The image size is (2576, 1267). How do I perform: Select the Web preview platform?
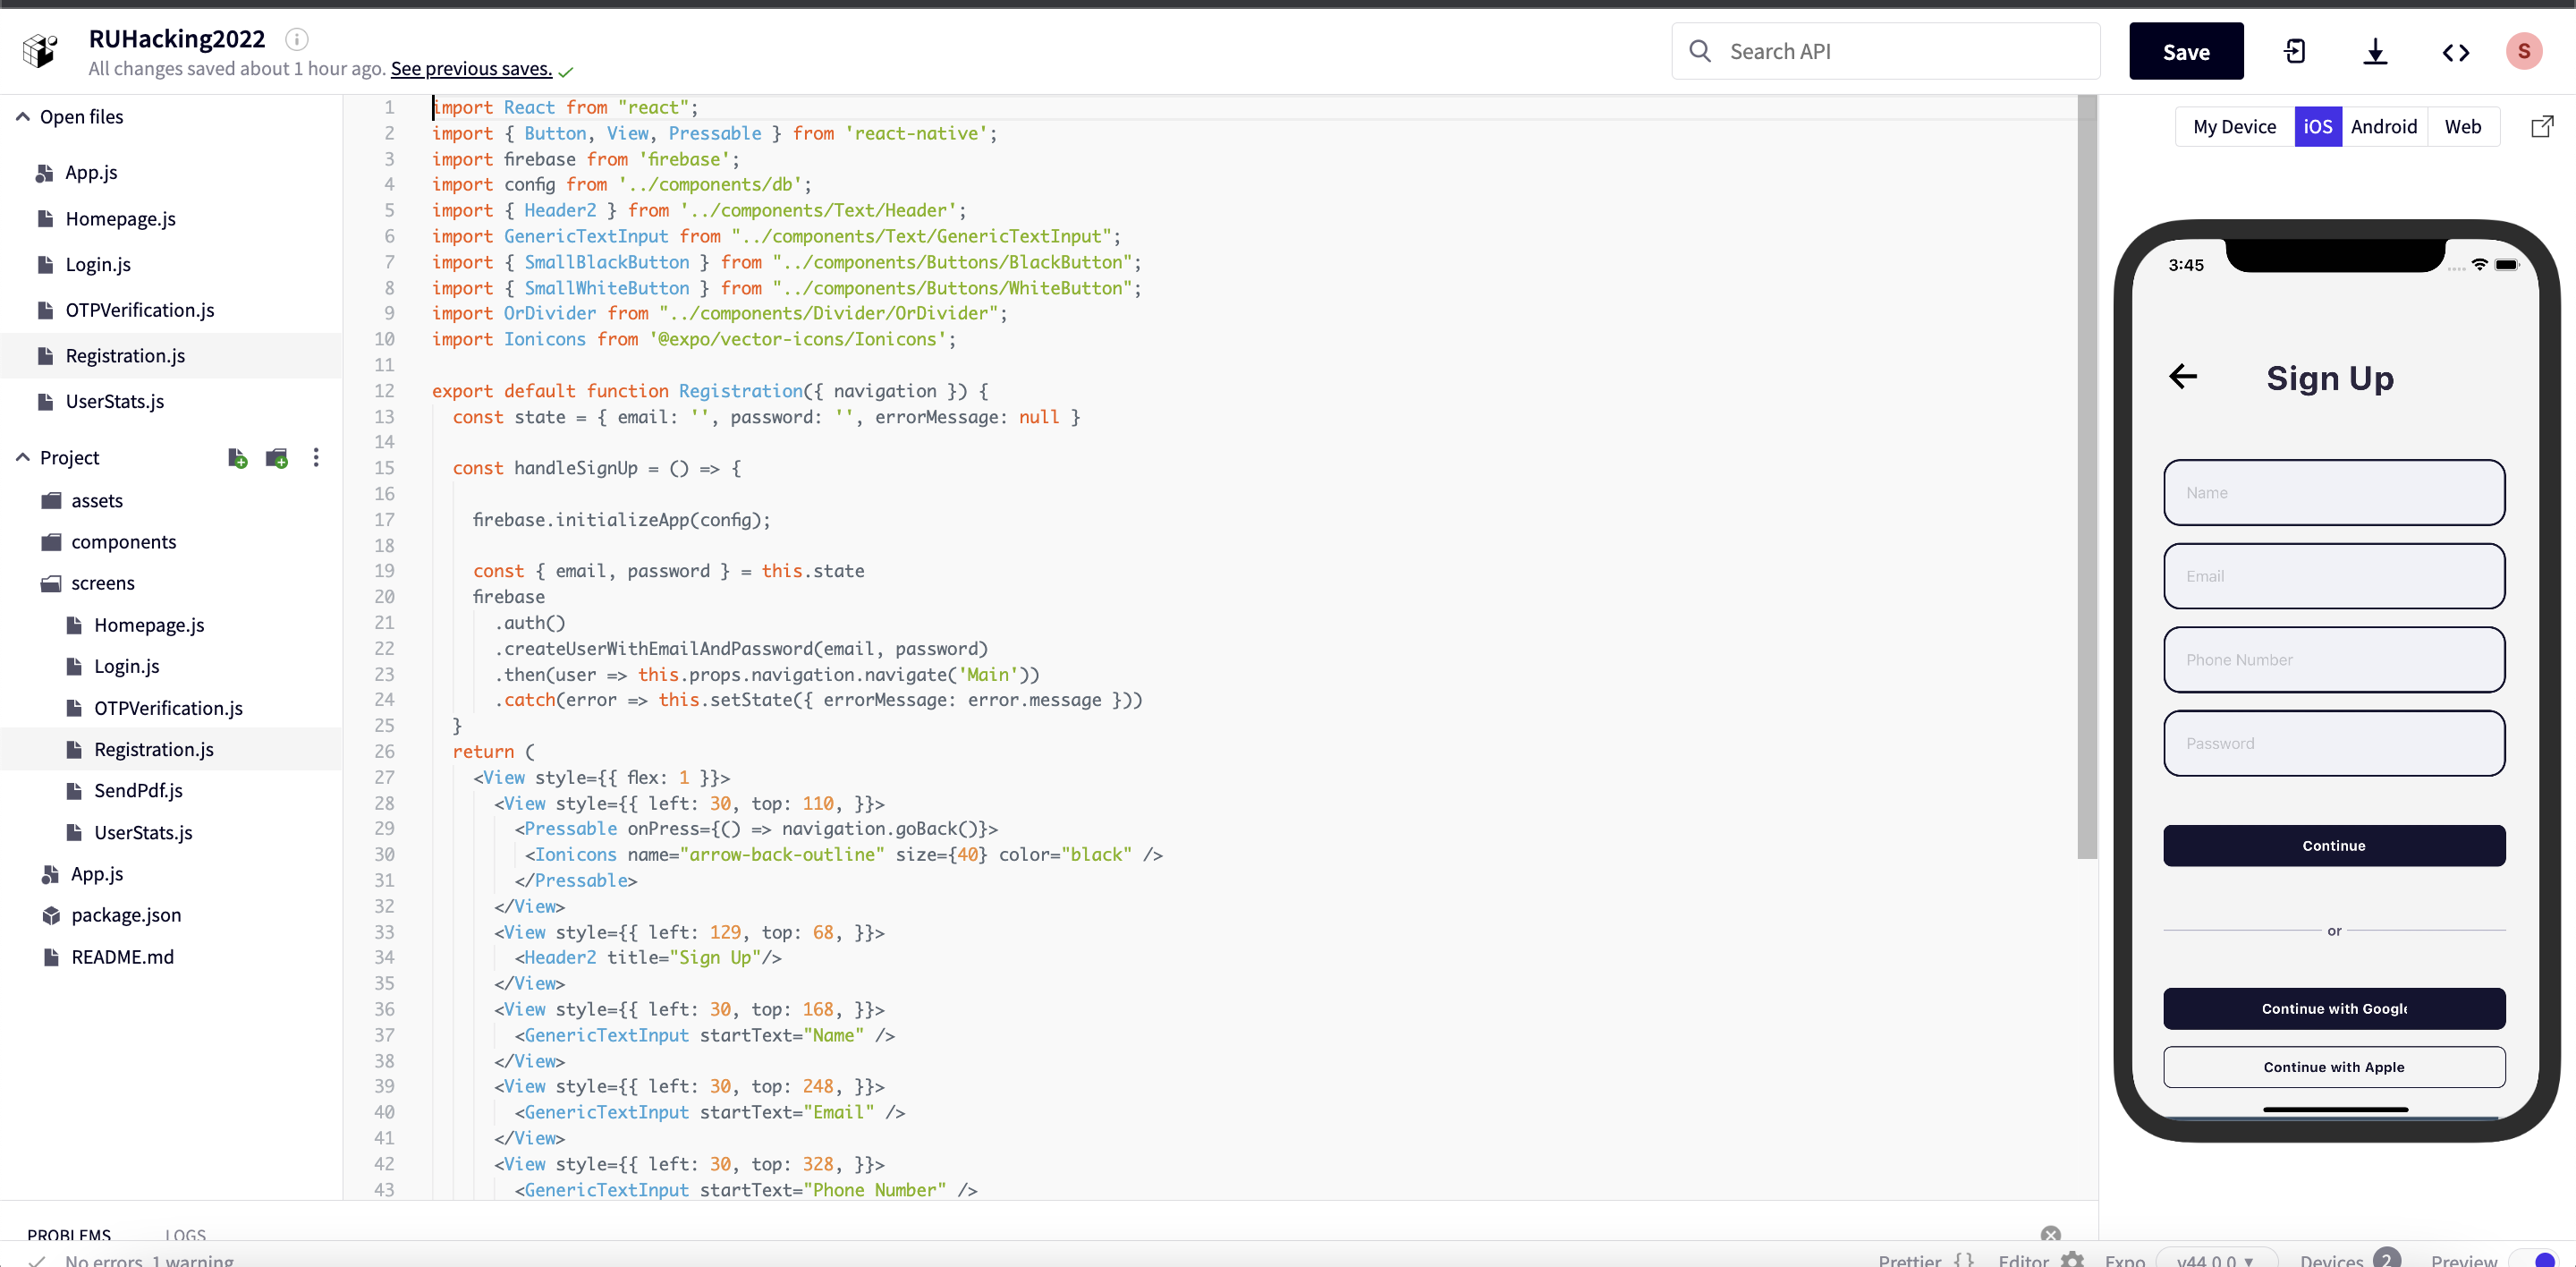(x=2462, y=127)
